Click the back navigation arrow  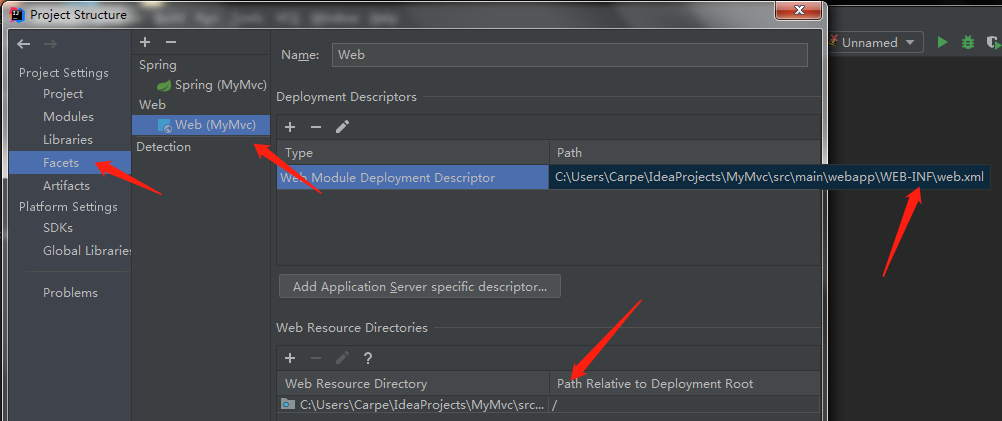(x=24, y=43)
